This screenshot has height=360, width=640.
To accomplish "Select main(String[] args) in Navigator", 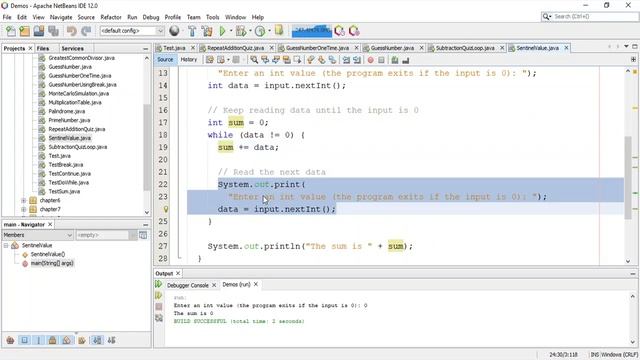I will [x=52, y=263].
